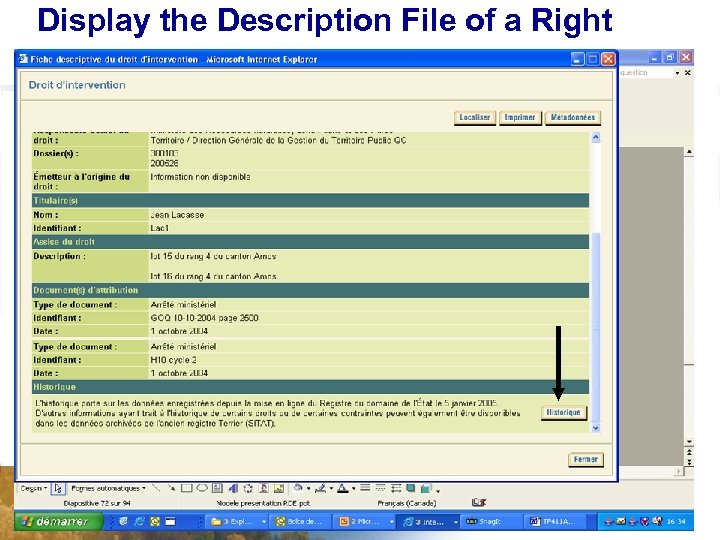The image size is (720, 540).
Task: Click the Show Desktop Quick Launch icon
Action: click(170, 521)
